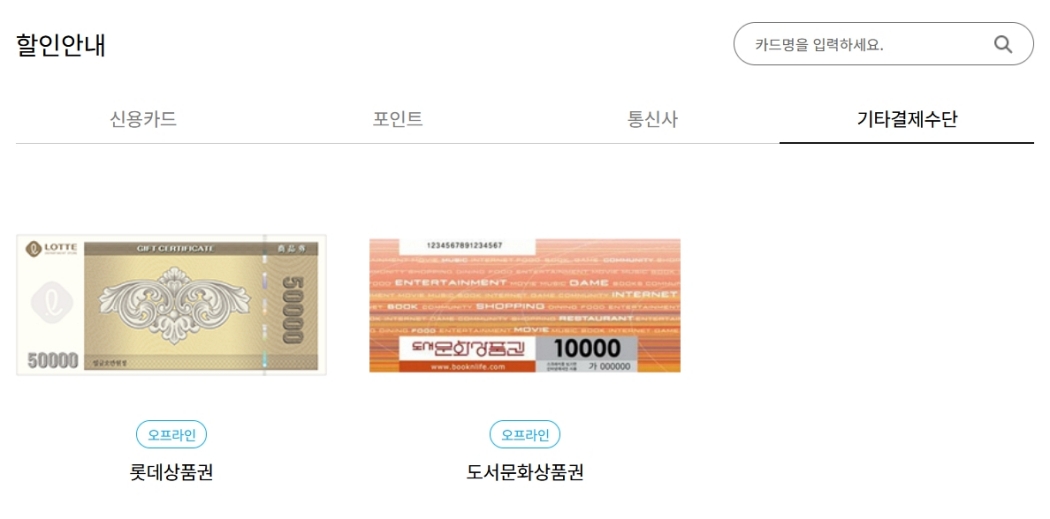This screenshot has height=519, width=1050.
Task: Click www.booknlife.com on the voucher
Action: (467, 367)
